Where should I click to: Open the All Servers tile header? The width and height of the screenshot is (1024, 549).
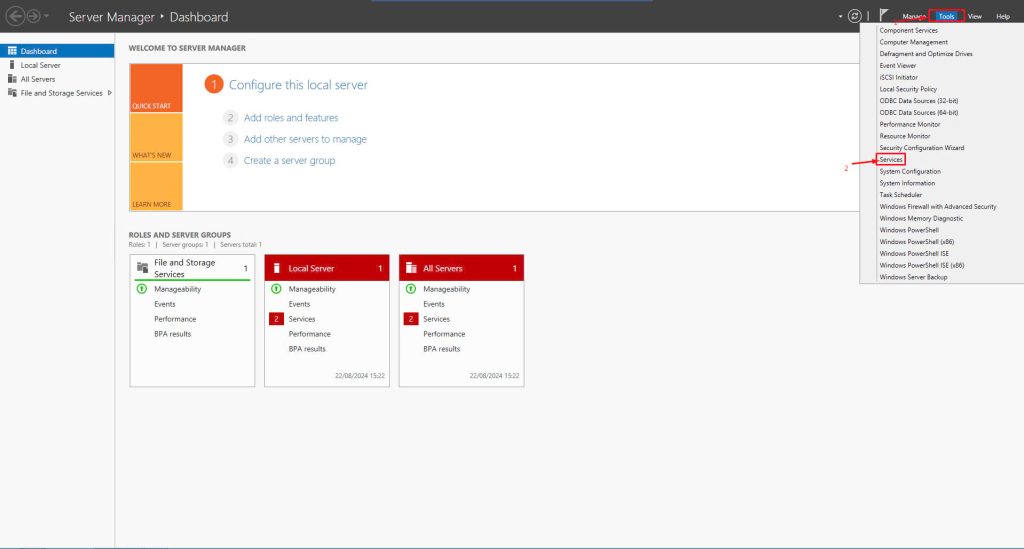click(x=461, y=268)
